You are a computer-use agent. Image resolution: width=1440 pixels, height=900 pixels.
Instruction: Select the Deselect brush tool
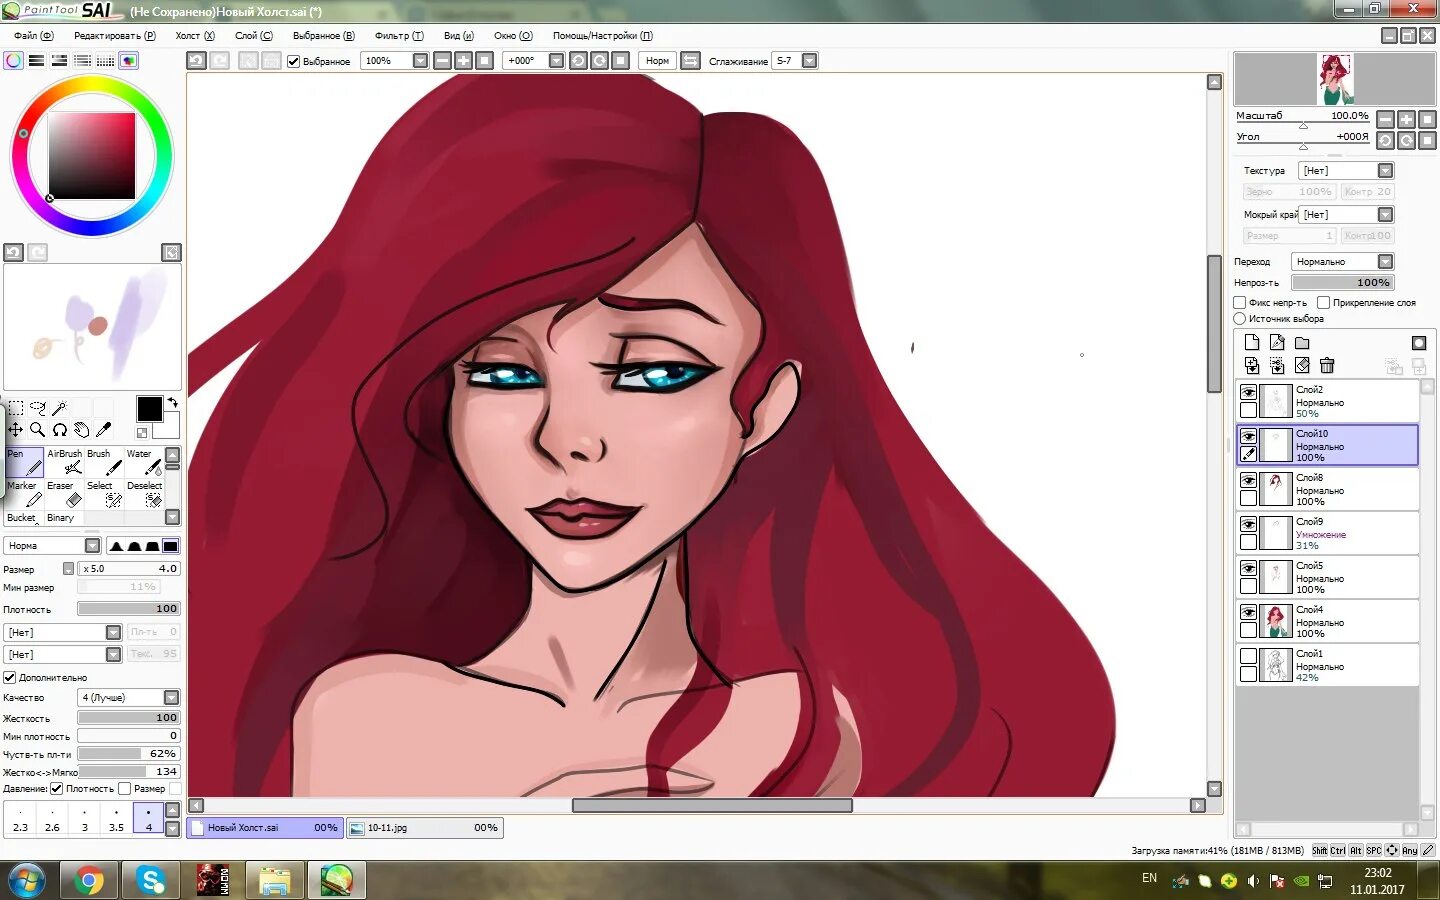point(144,494)
